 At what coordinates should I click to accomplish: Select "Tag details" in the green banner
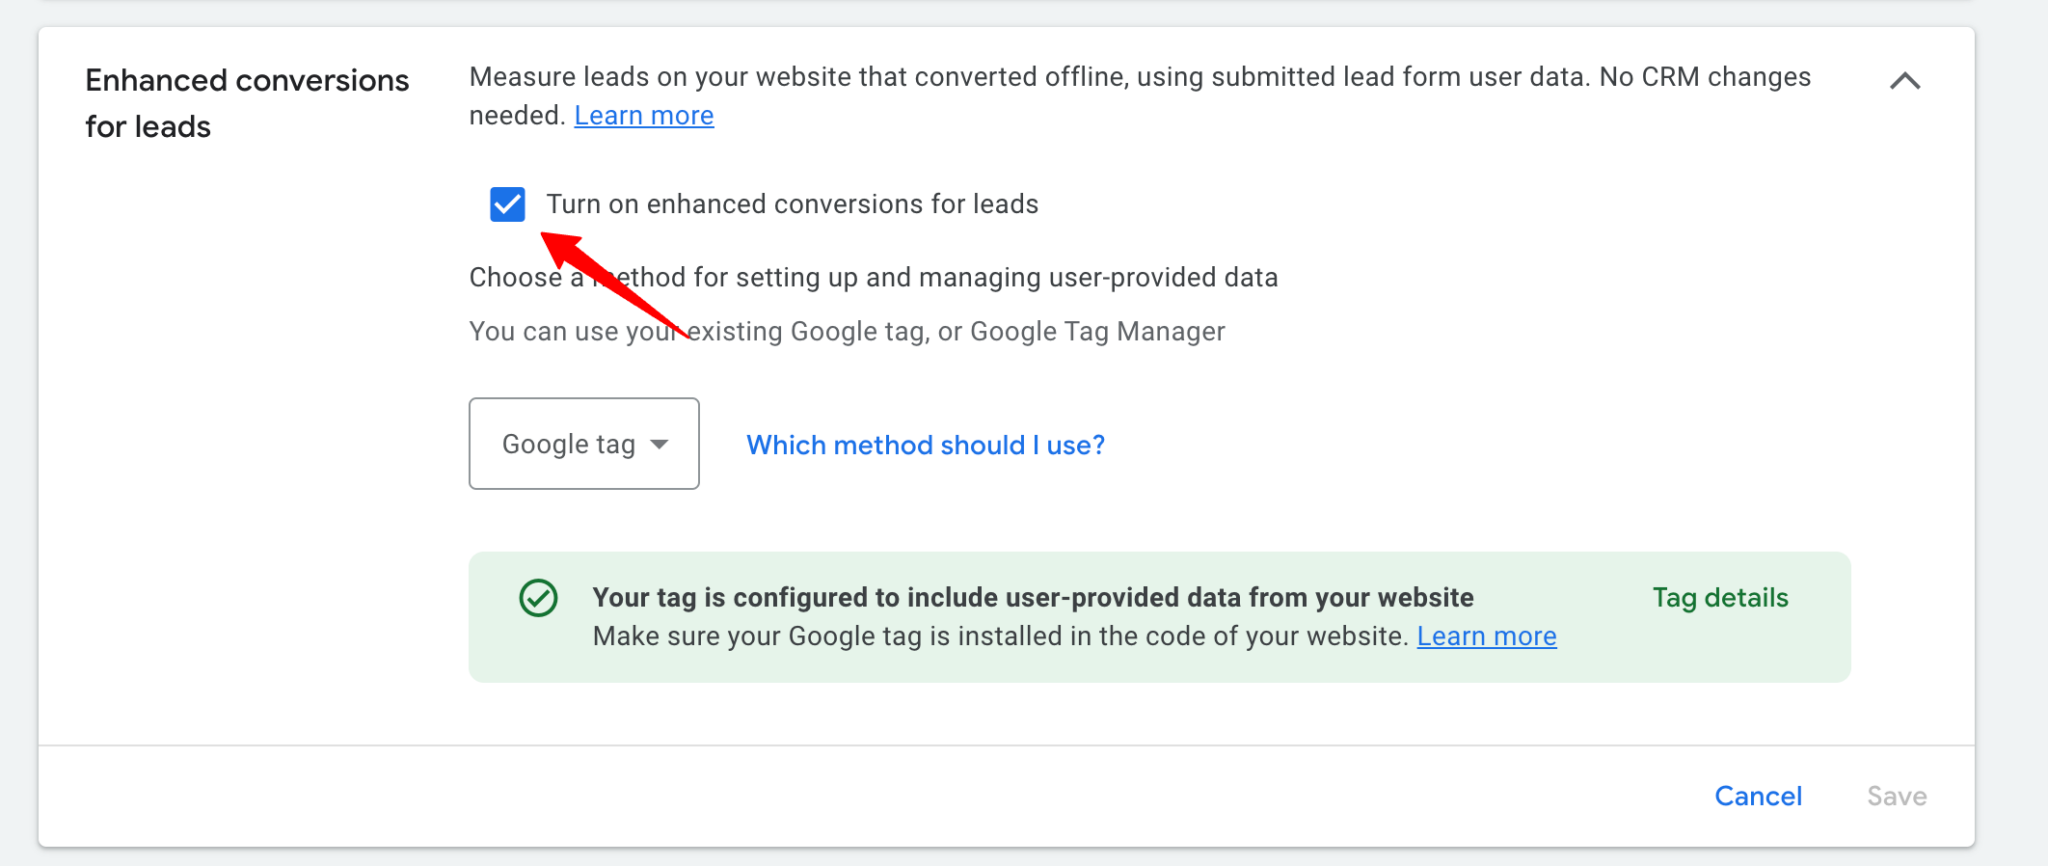coord(1718,597)
